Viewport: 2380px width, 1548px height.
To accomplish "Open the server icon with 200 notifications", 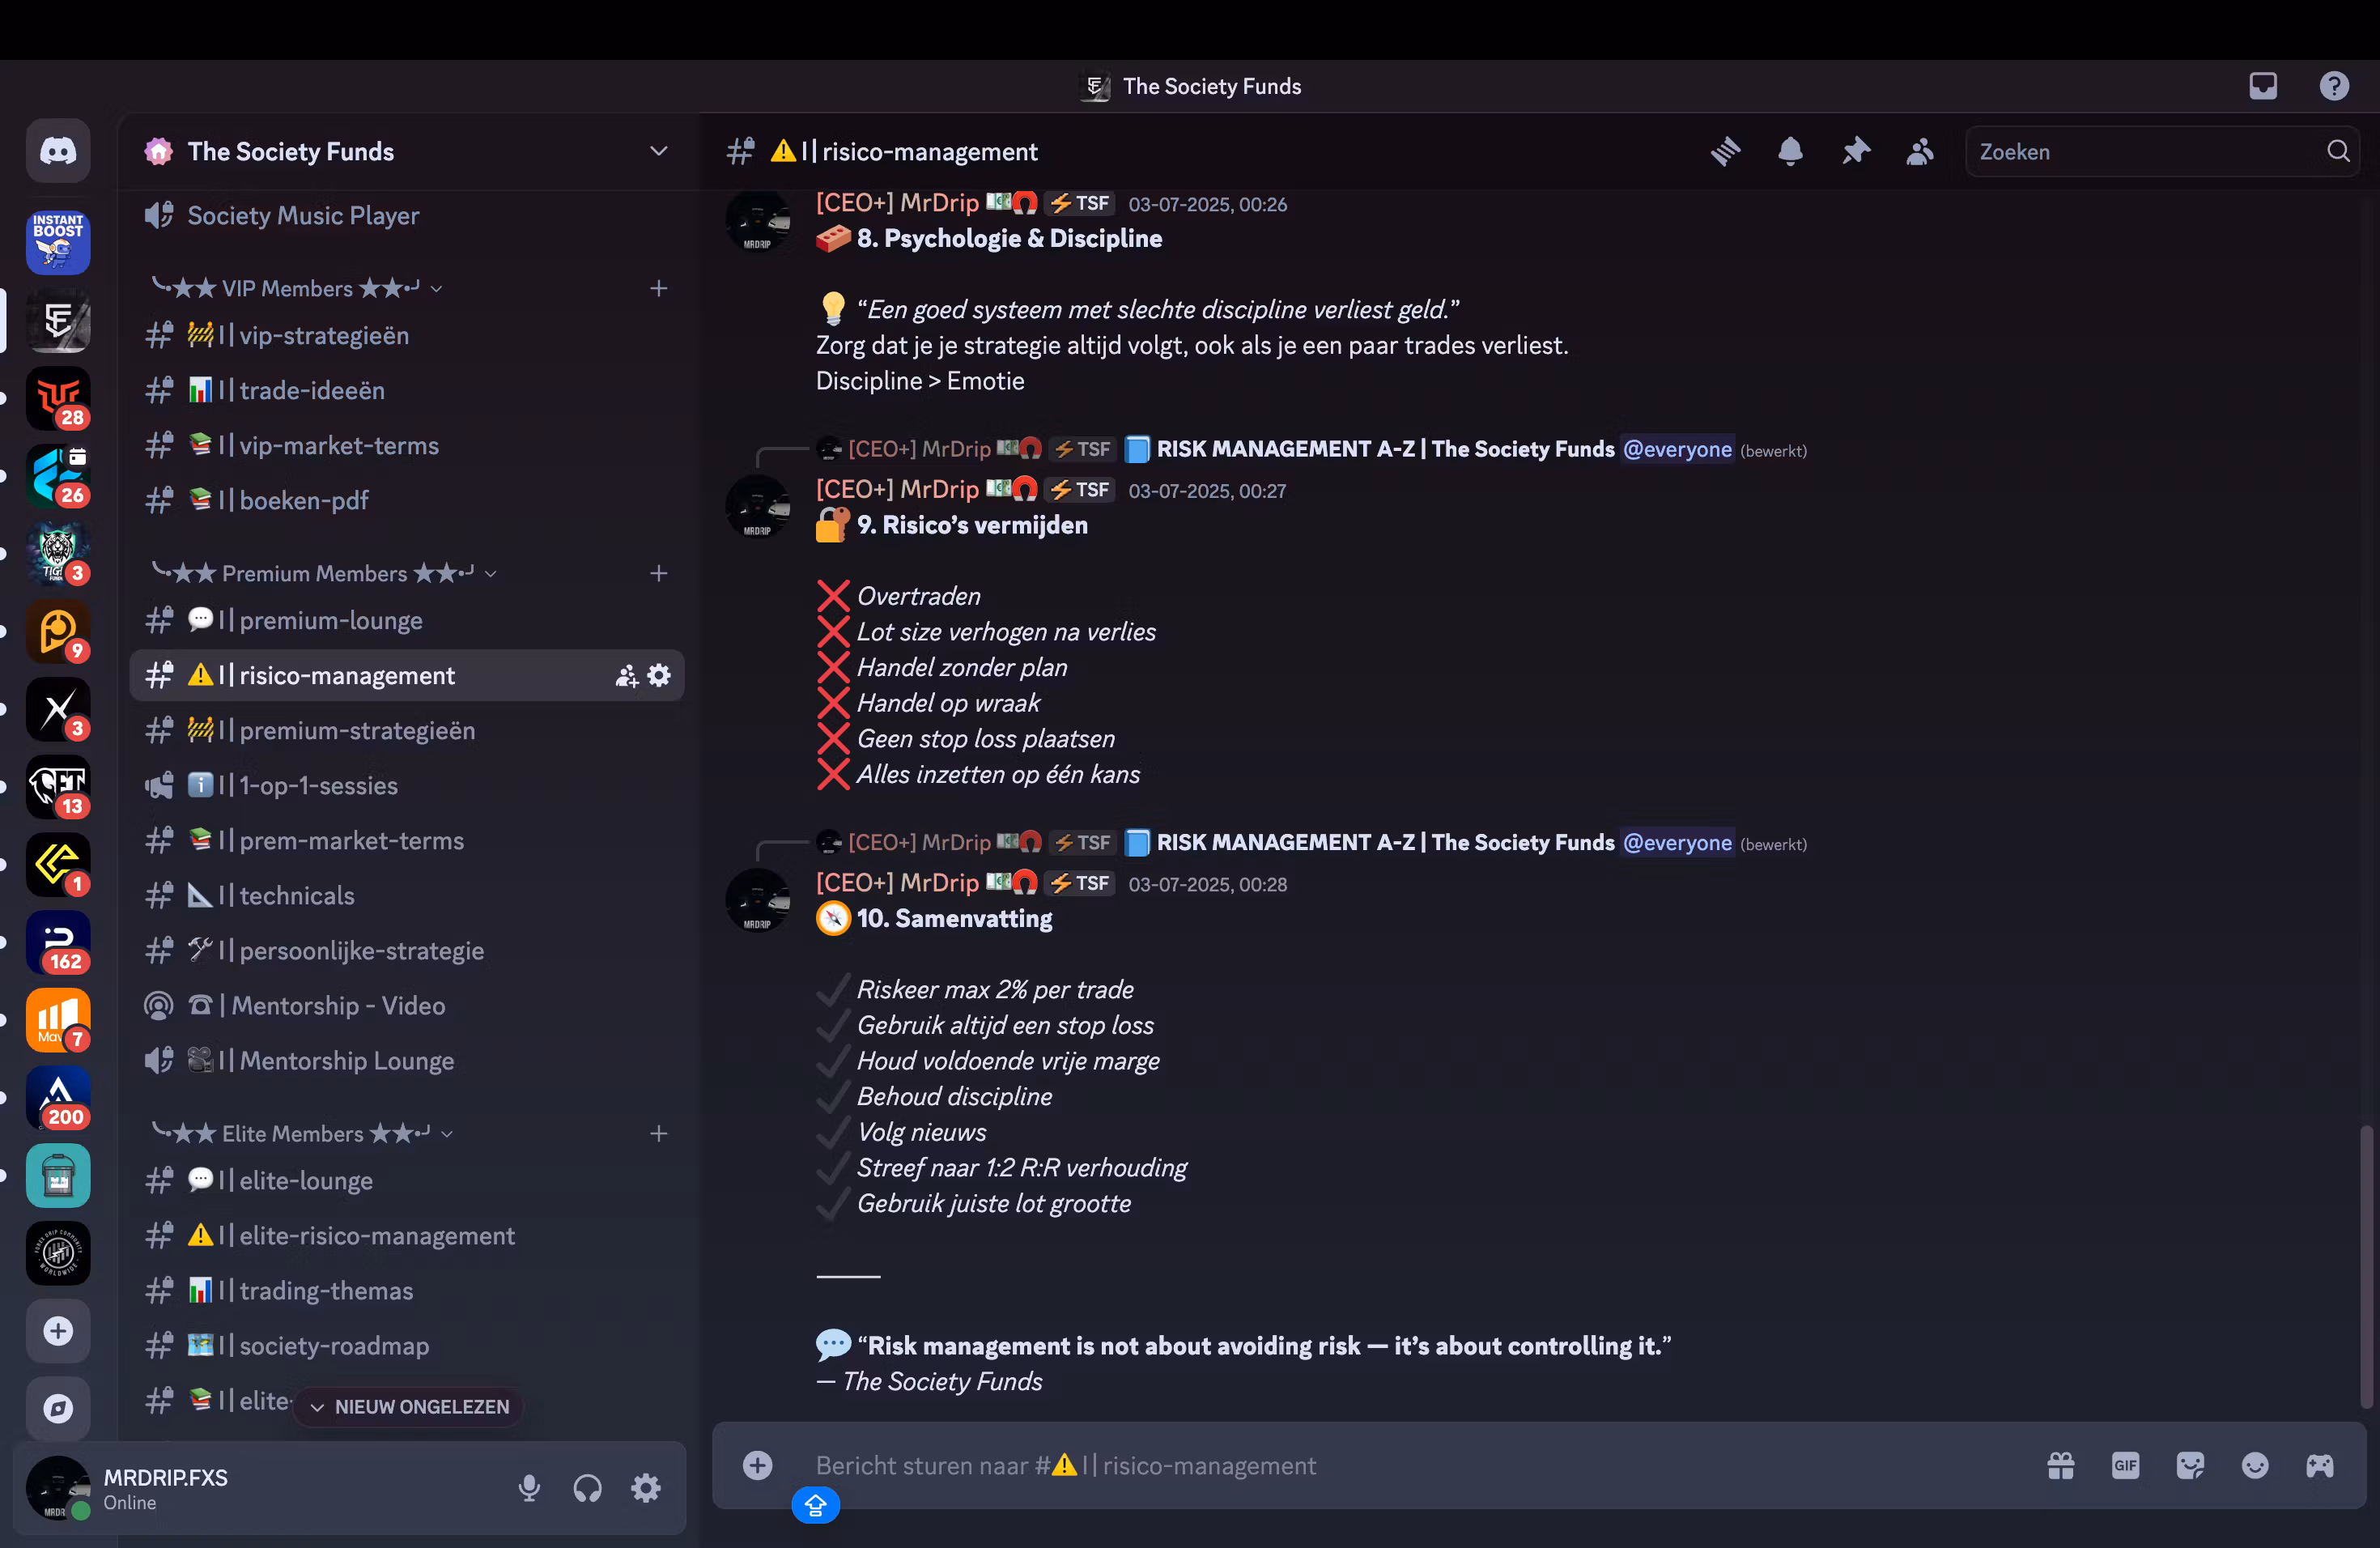I will click(58, 1097).
